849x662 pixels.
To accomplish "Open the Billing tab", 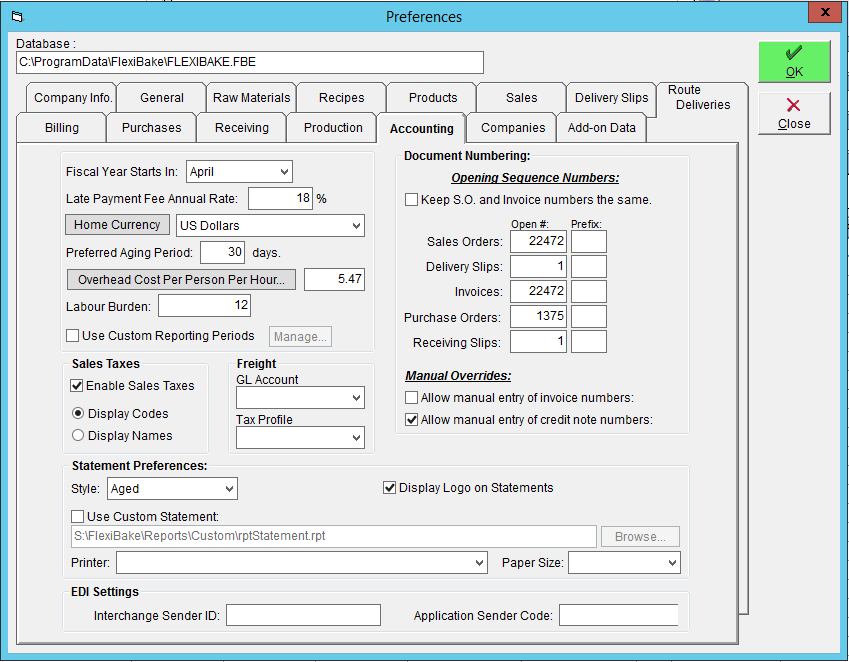I will 62,128.
